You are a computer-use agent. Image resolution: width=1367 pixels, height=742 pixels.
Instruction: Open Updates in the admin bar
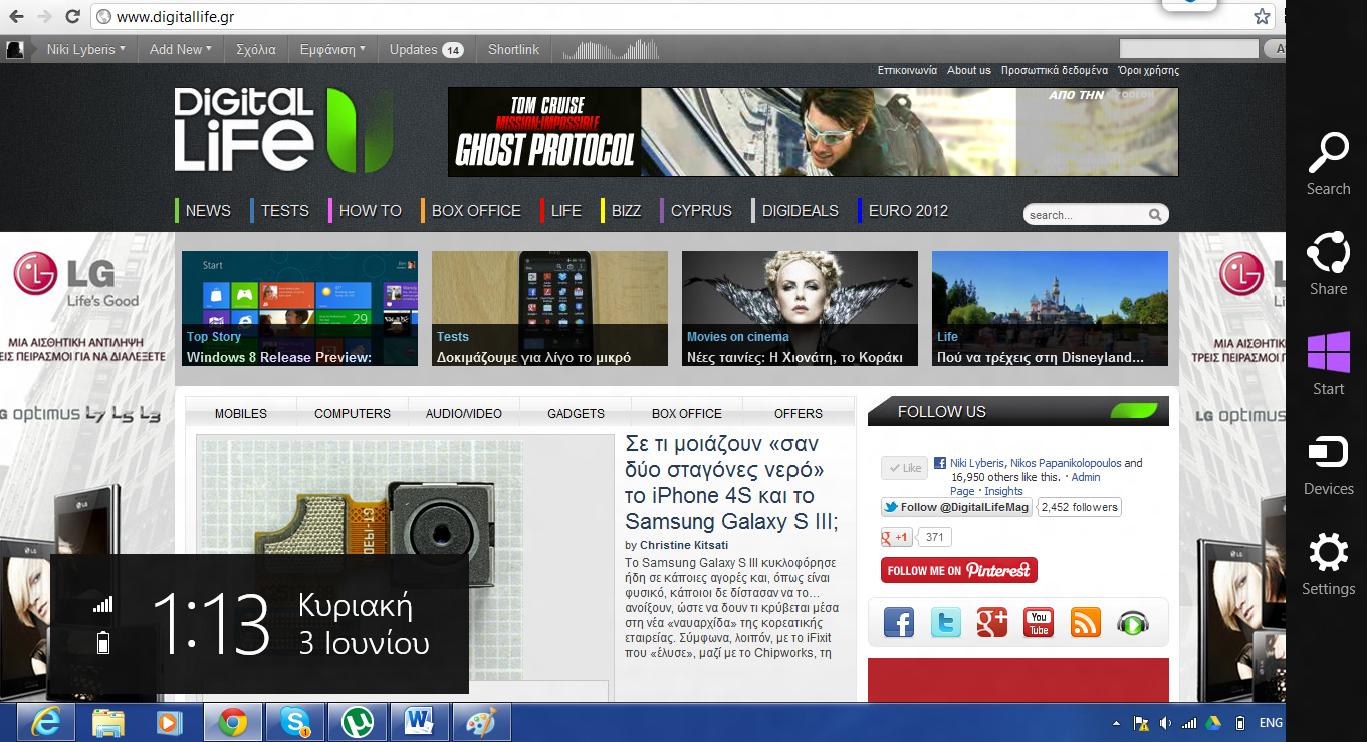pos(426,49)
